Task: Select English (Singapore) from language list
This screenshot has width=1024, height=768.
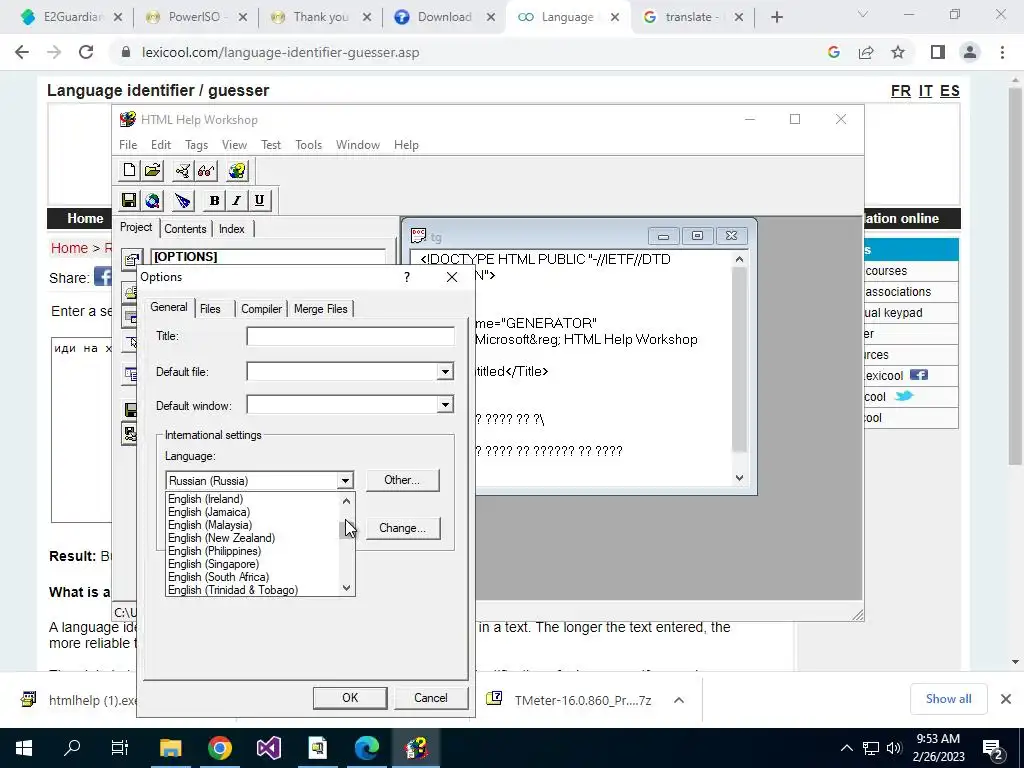Action: 253,564
